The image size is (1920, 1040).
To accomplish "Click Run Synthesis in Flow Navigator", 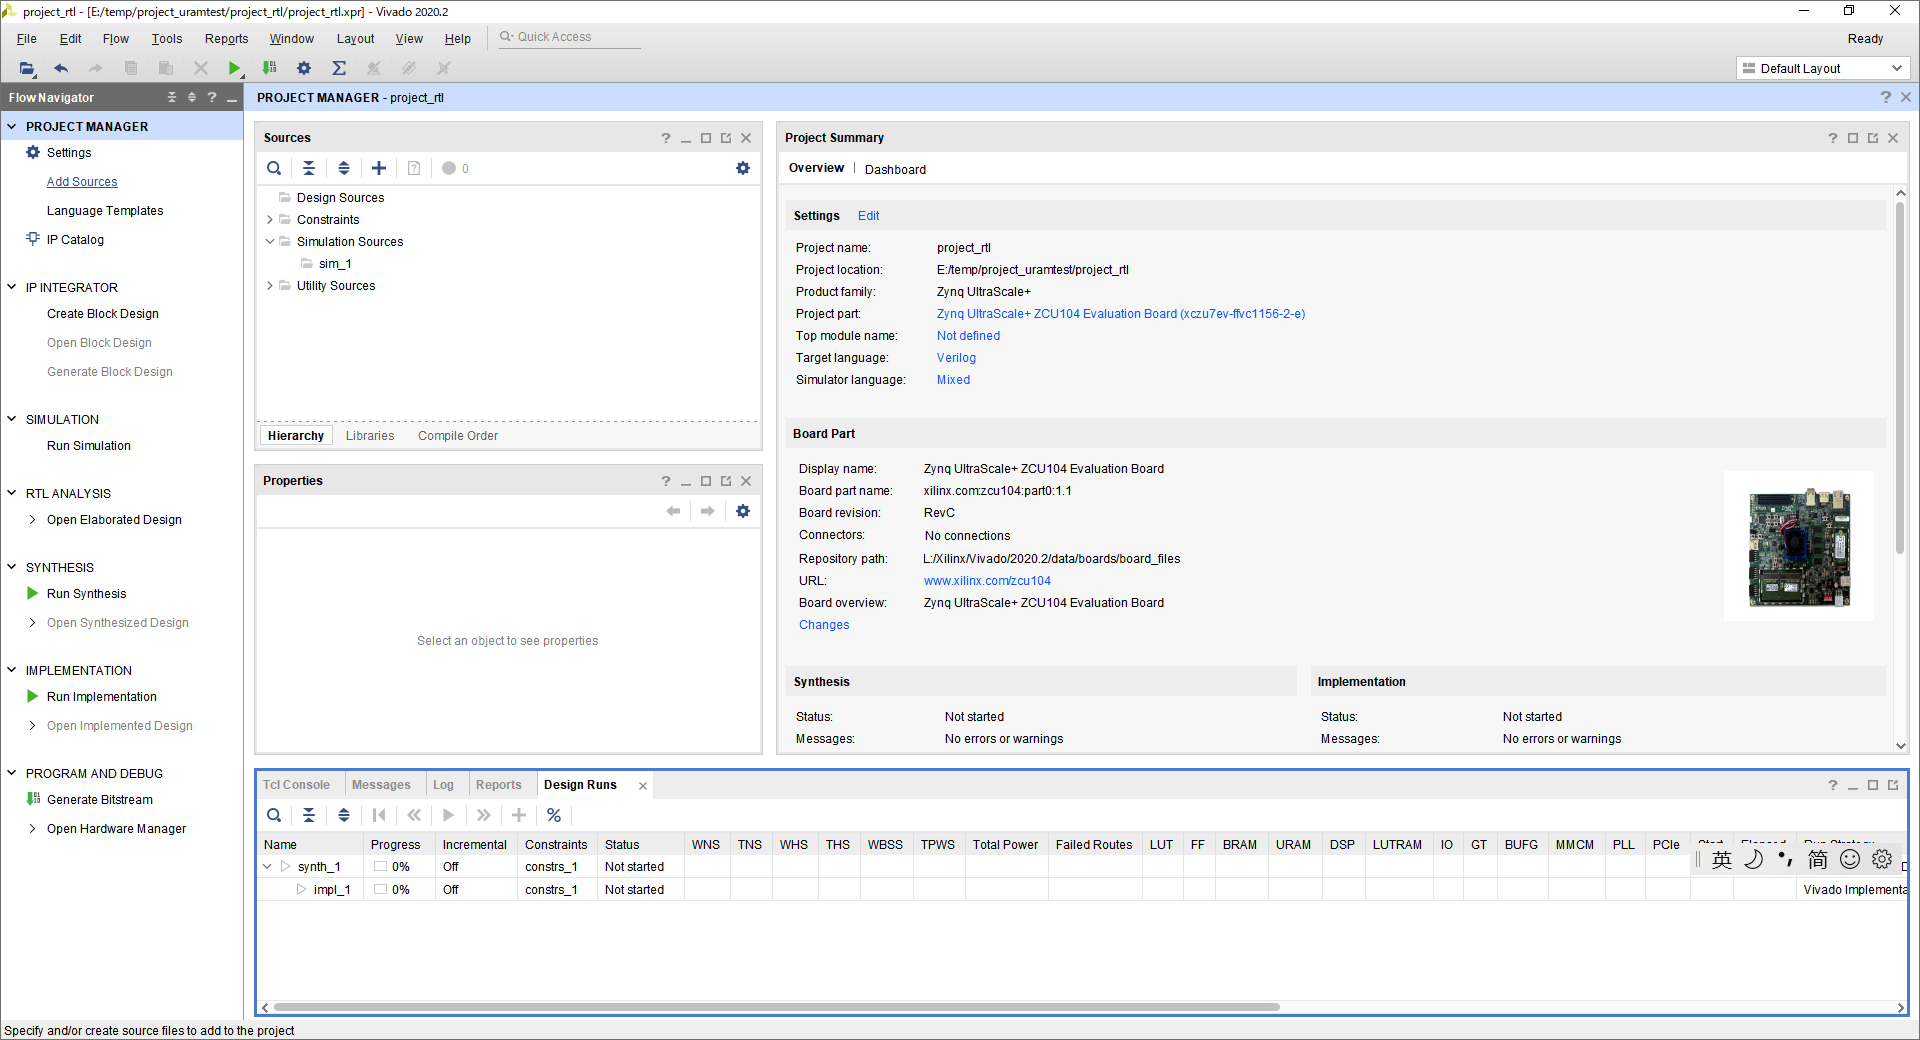I will (86, 594).
